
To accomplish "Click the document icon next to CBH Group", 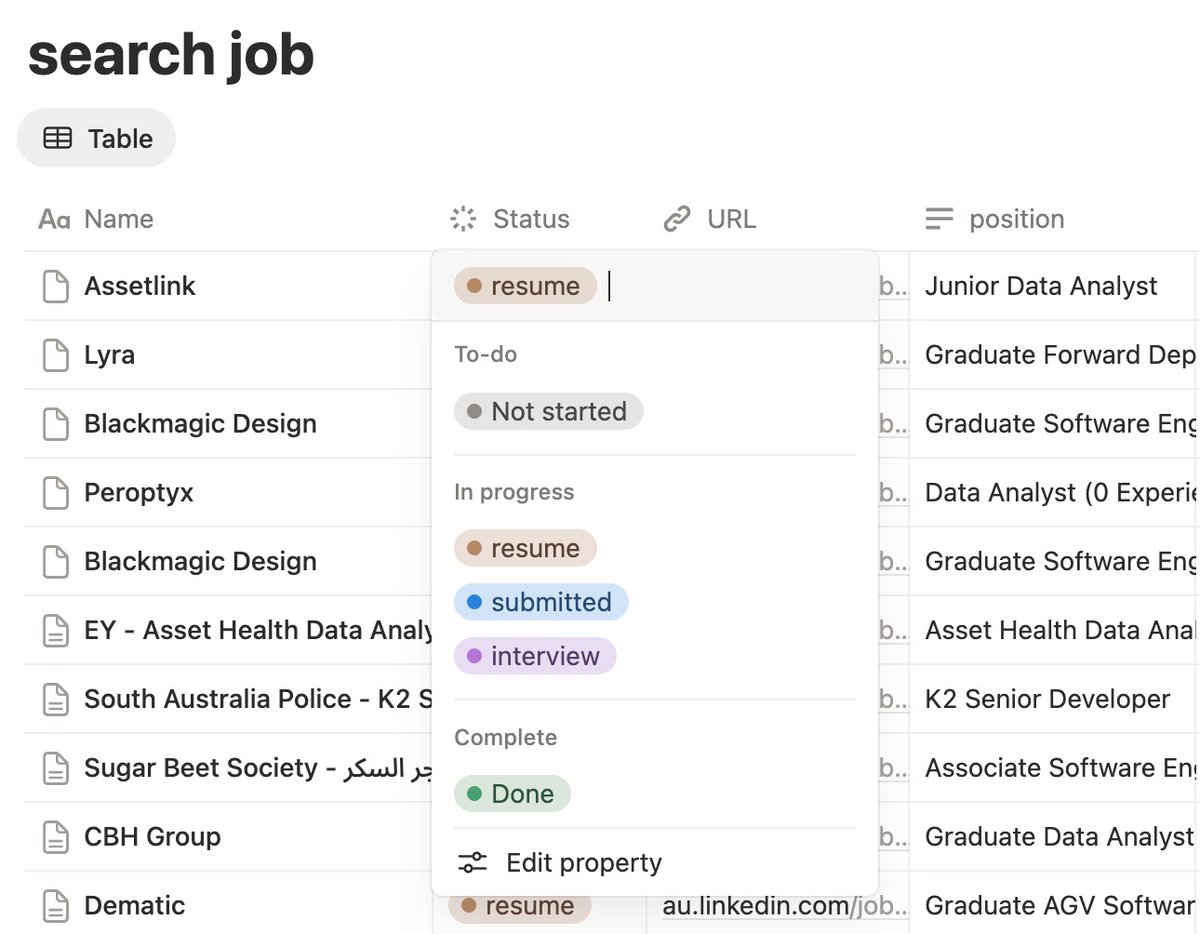I will (56, 838).
